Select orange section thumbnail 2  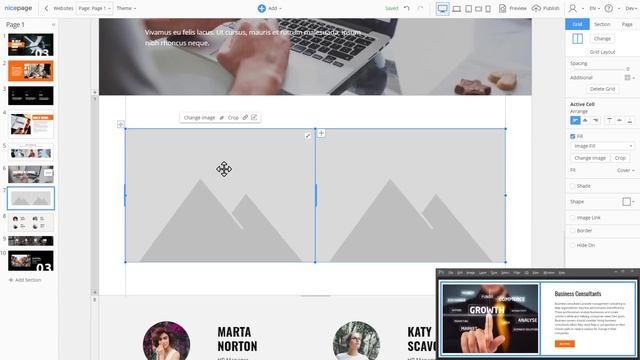click(31, 71)
